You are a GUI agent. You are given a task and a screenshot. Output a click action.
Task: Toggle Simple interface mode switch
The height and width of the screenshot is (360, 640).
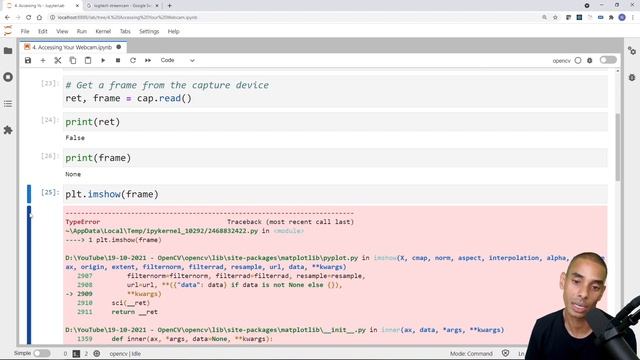pyautogui.click(x=42, y=353)
